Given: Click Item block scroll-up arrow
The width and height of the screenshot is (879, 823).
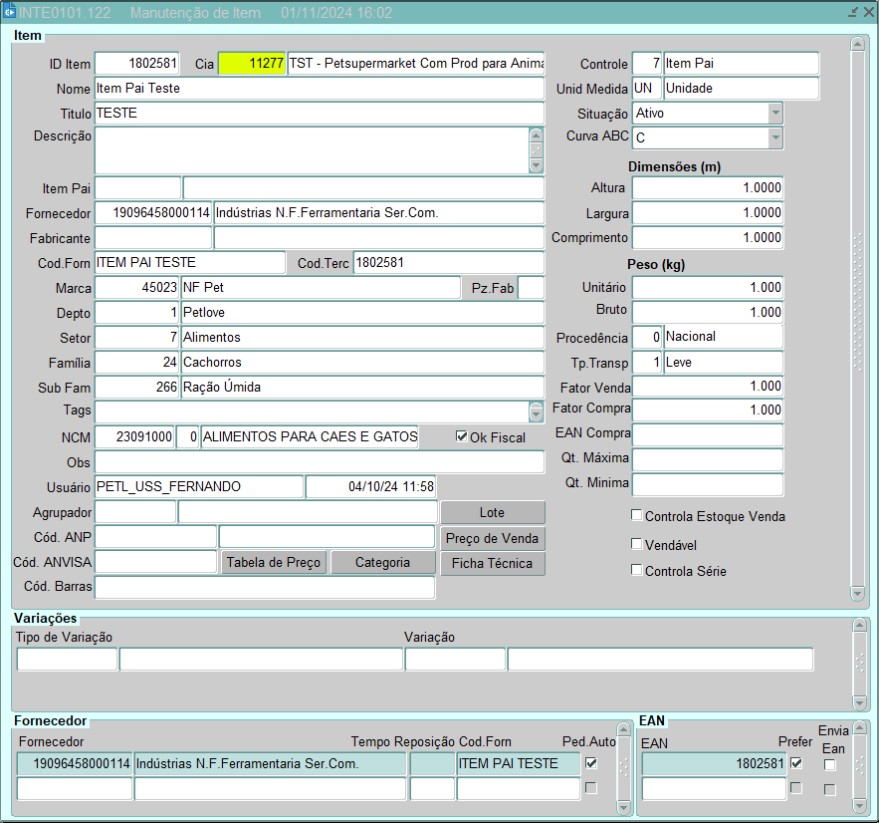Looking at the screenshot, I should pos(857,44).
